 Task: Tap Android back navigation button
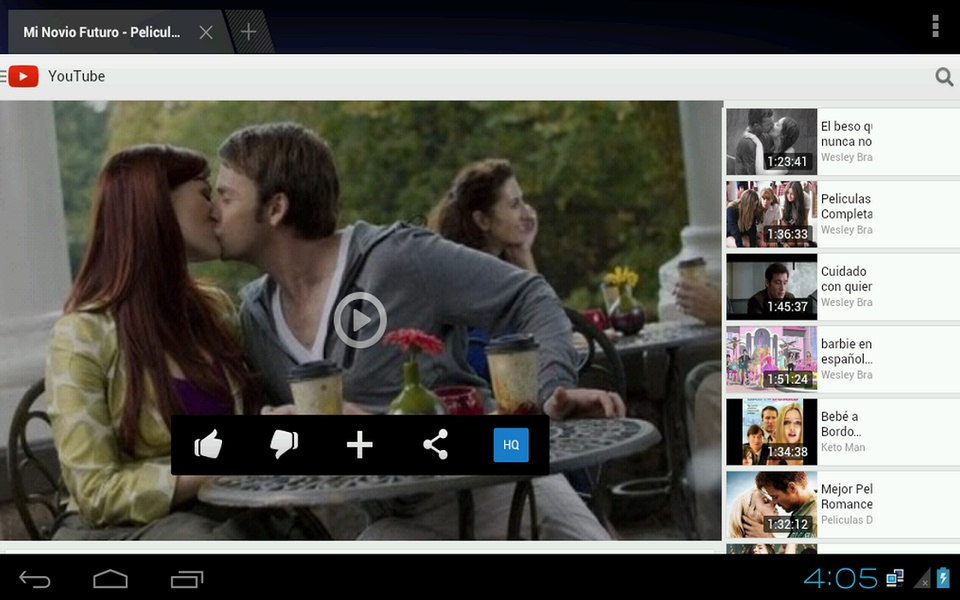coord(34,579)
